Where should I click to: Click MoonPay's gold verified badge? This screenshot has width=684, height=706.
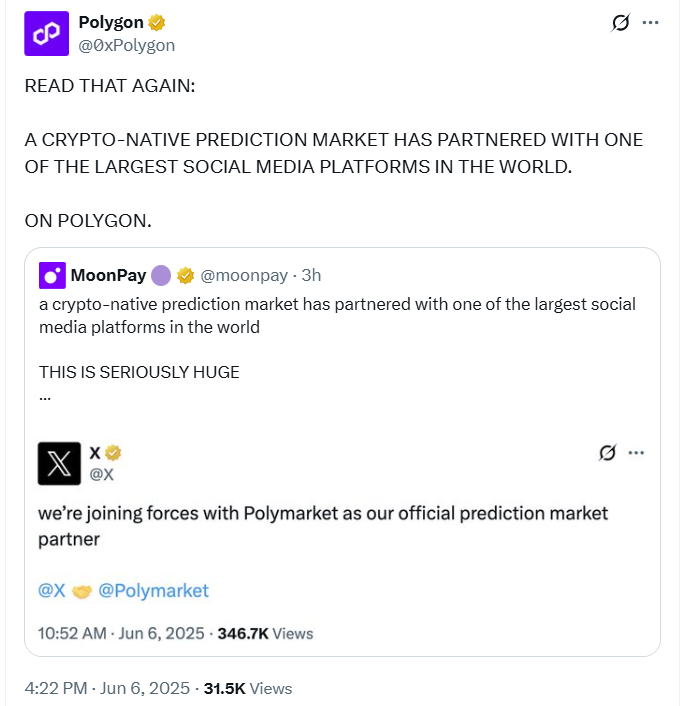point(185,275)
